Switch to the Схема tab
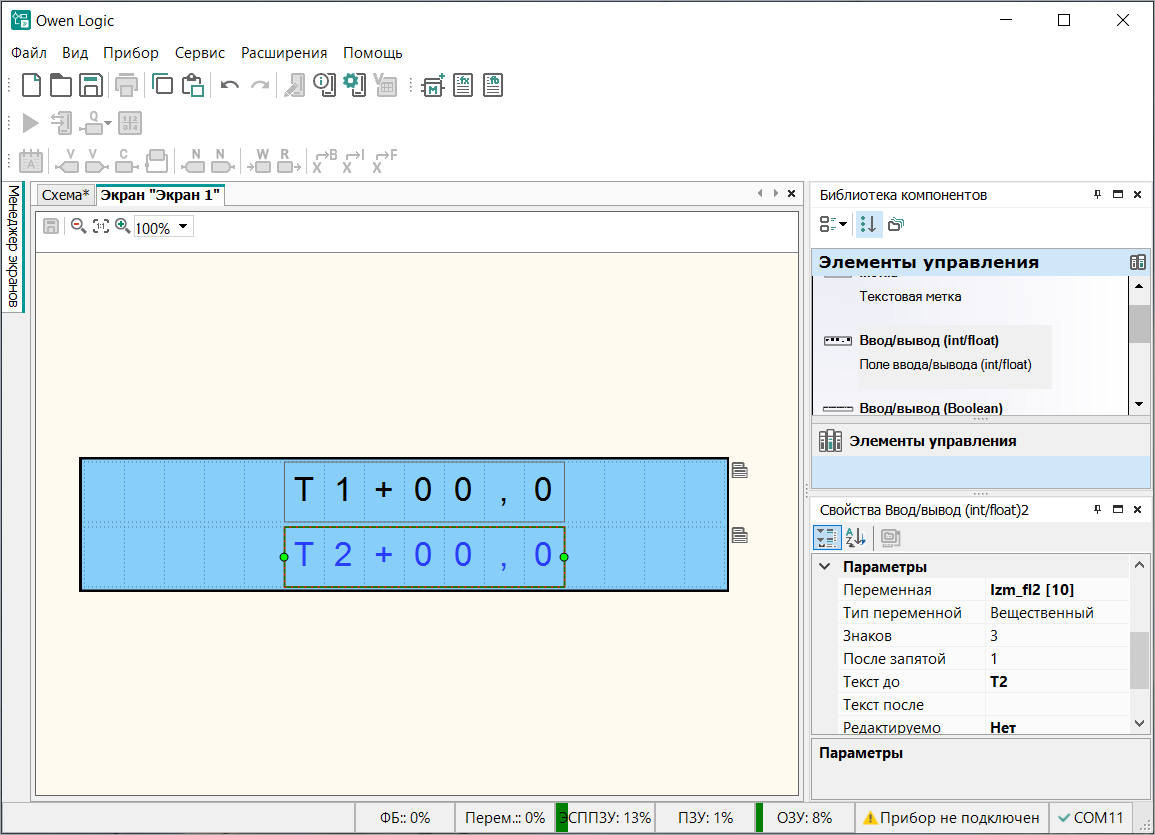Screen dimensions: 1155x835 [65, 195]
